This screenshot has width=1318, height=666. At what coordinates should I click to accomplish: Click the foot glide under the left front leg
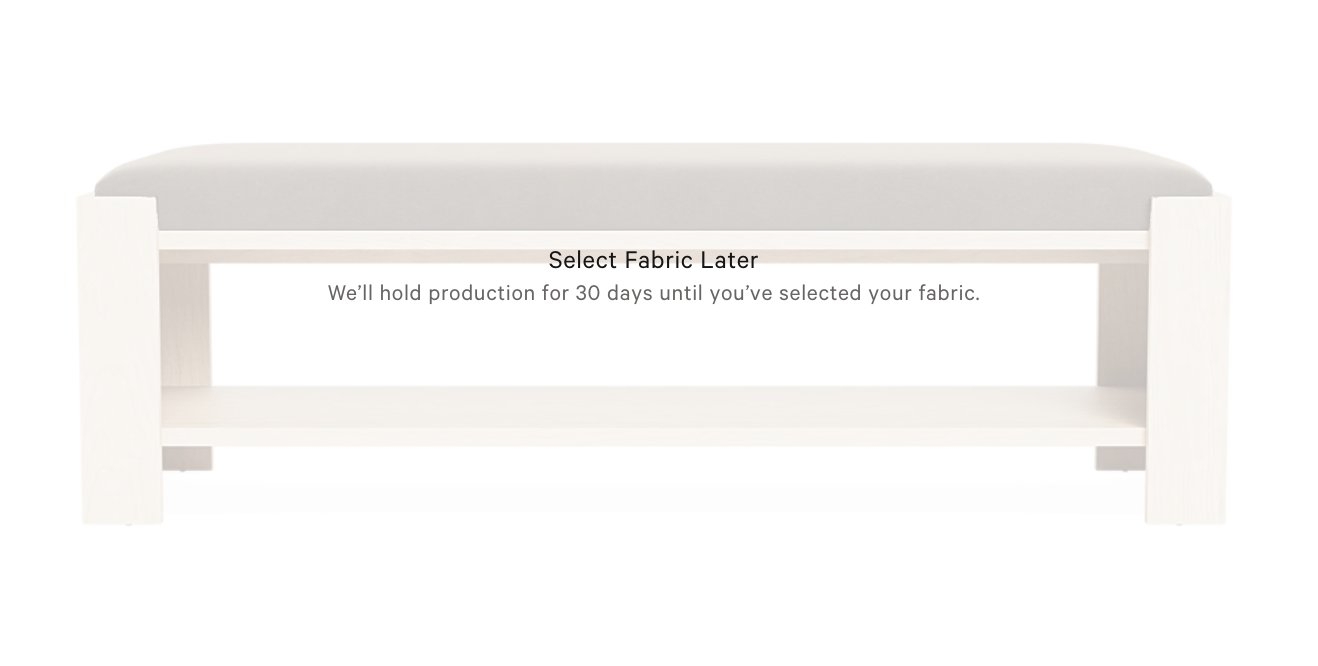(128, 525)
